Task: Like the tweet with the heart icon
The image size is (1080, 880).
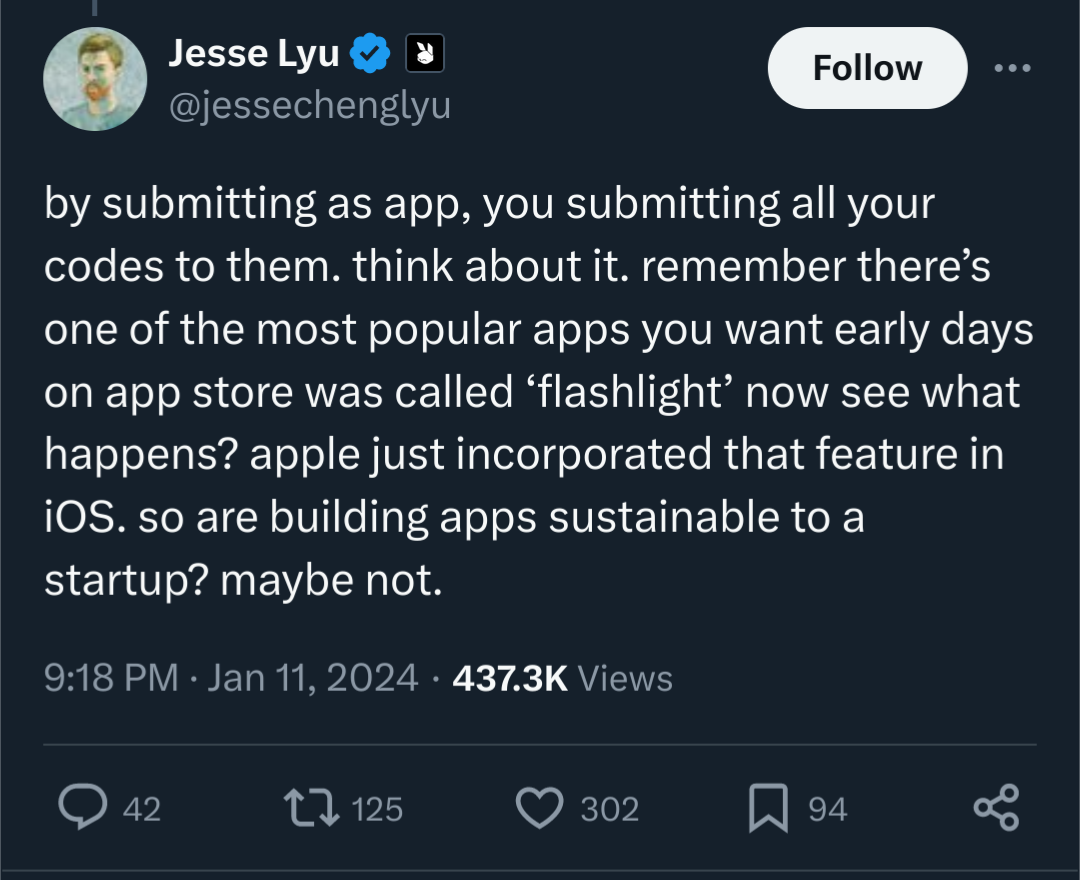Action: 539,808
